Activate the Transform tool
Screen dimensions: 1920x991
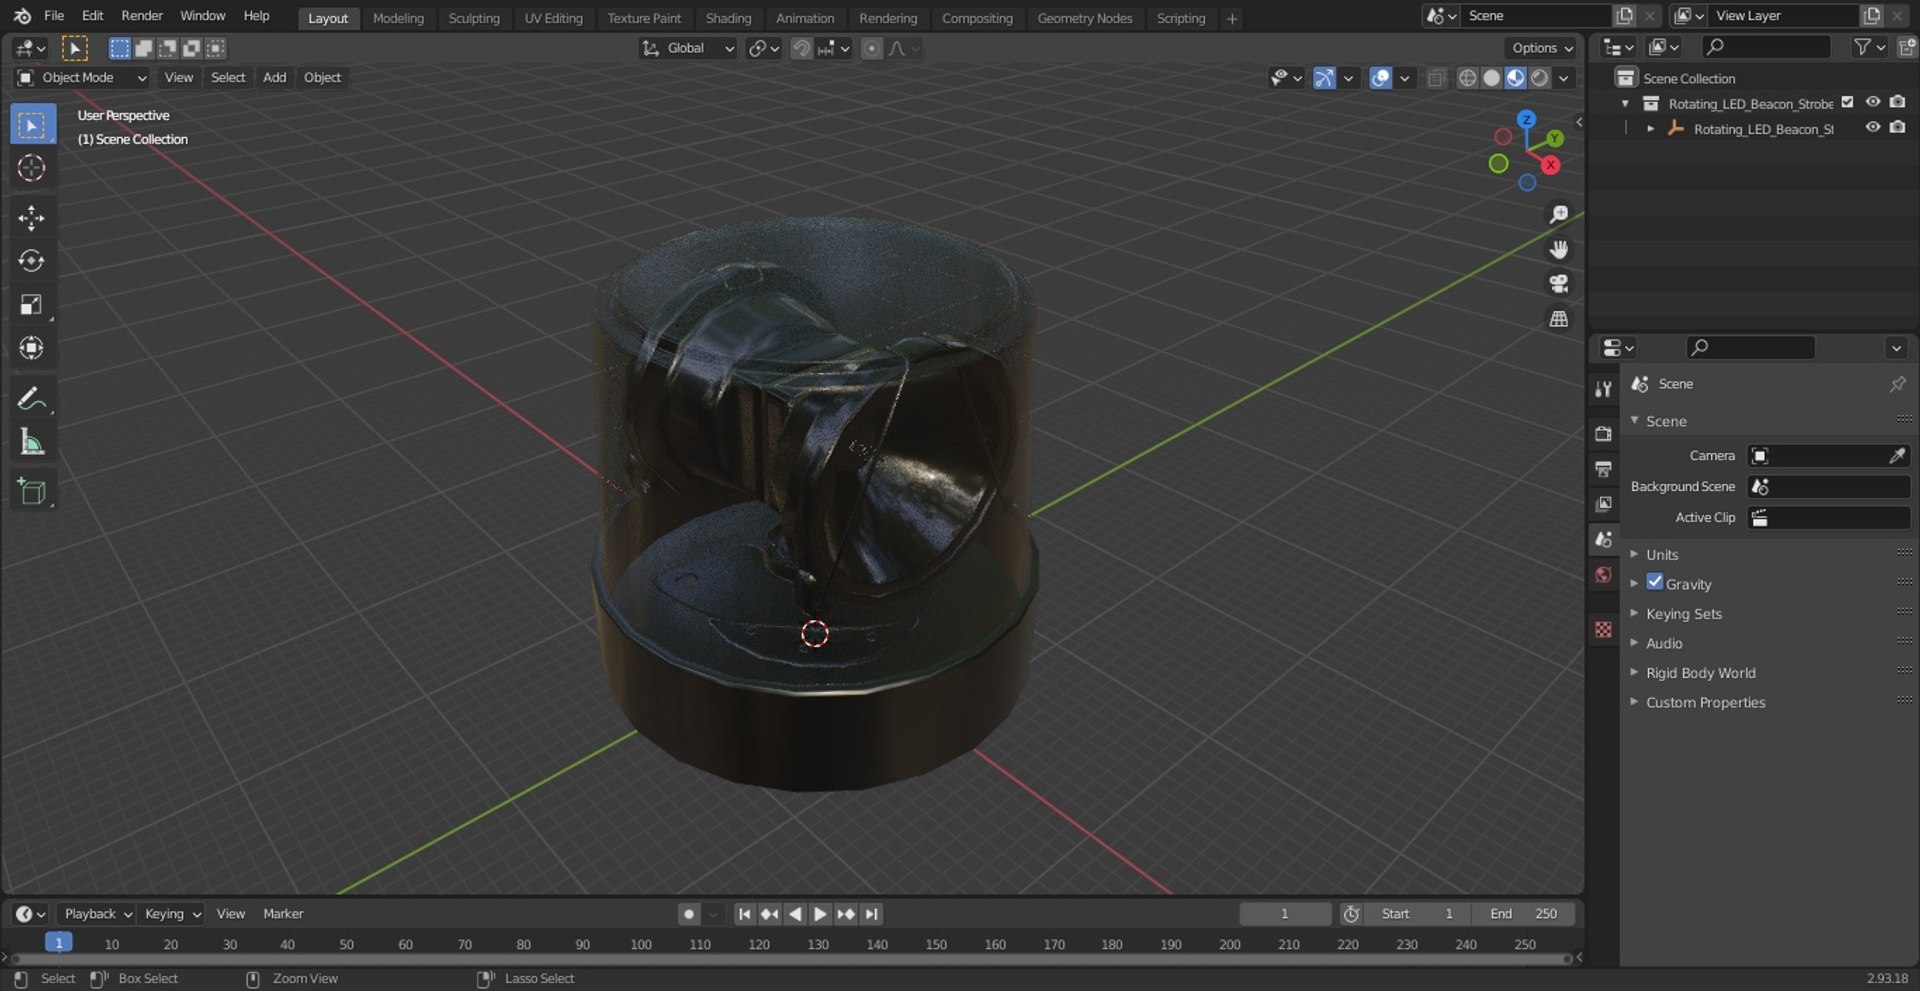pyautogui.click(x=32, y=348)
